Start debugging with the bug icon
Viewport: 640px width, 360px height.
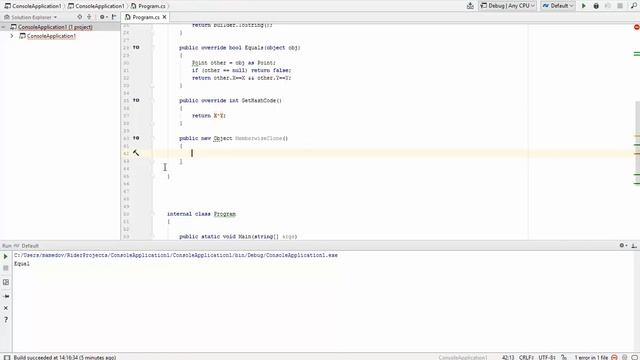(596, 6)
